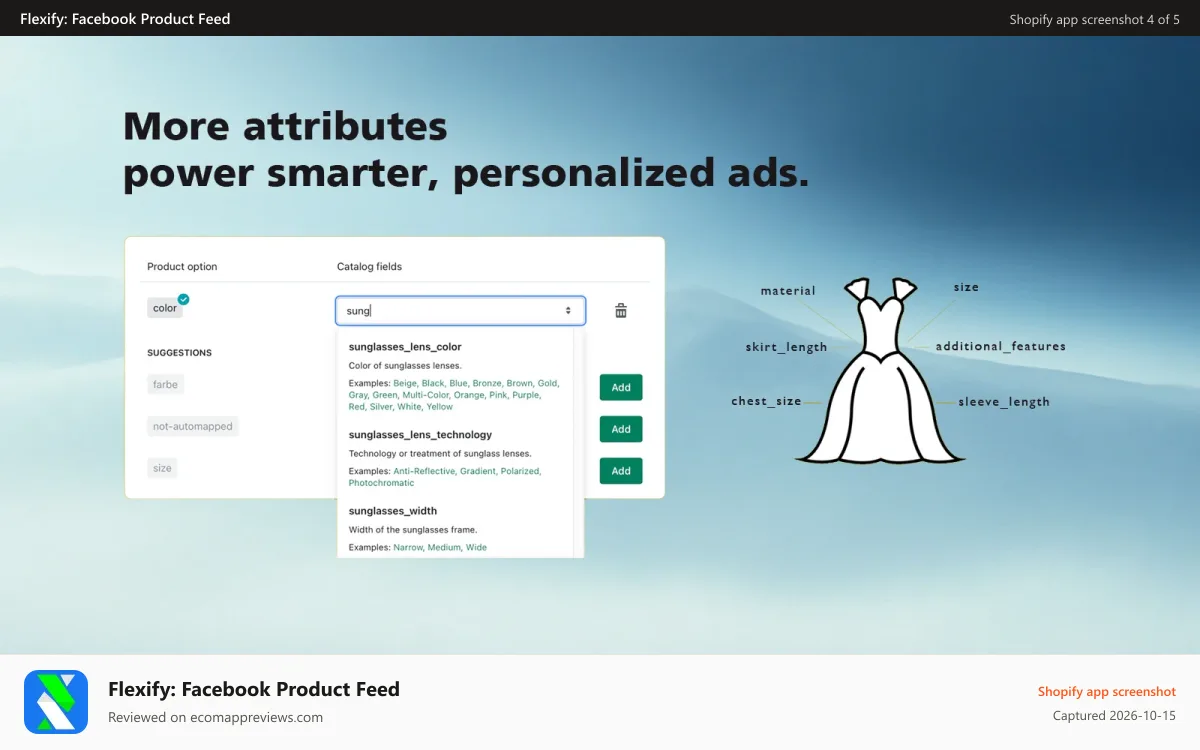
Task: Click the orange Shopify app screenshot label
Action: pos(1107,692)
